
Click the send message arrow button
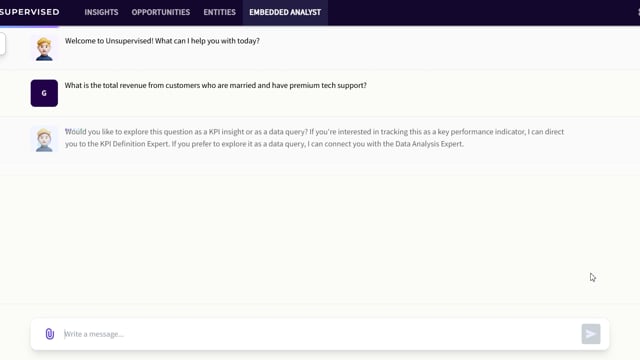pos(591,334)
